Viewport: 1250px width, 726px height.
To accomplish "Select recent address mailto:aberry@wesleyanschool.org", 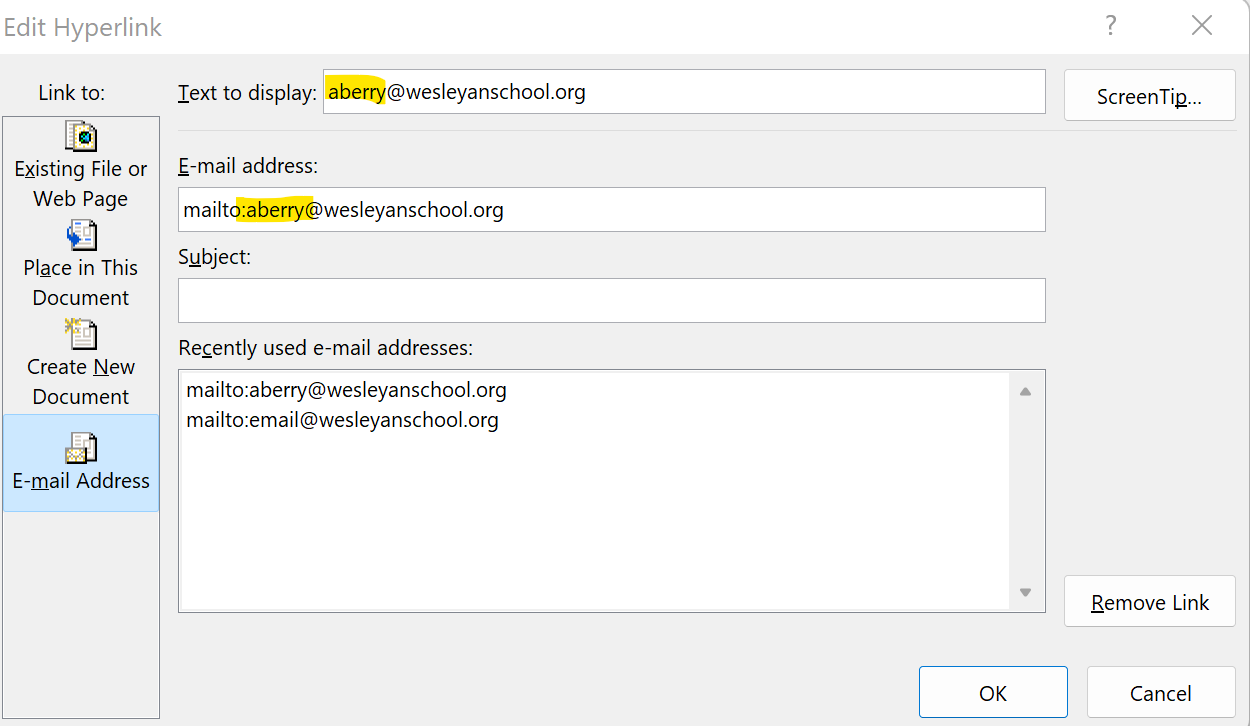I will tap(346, 389).
